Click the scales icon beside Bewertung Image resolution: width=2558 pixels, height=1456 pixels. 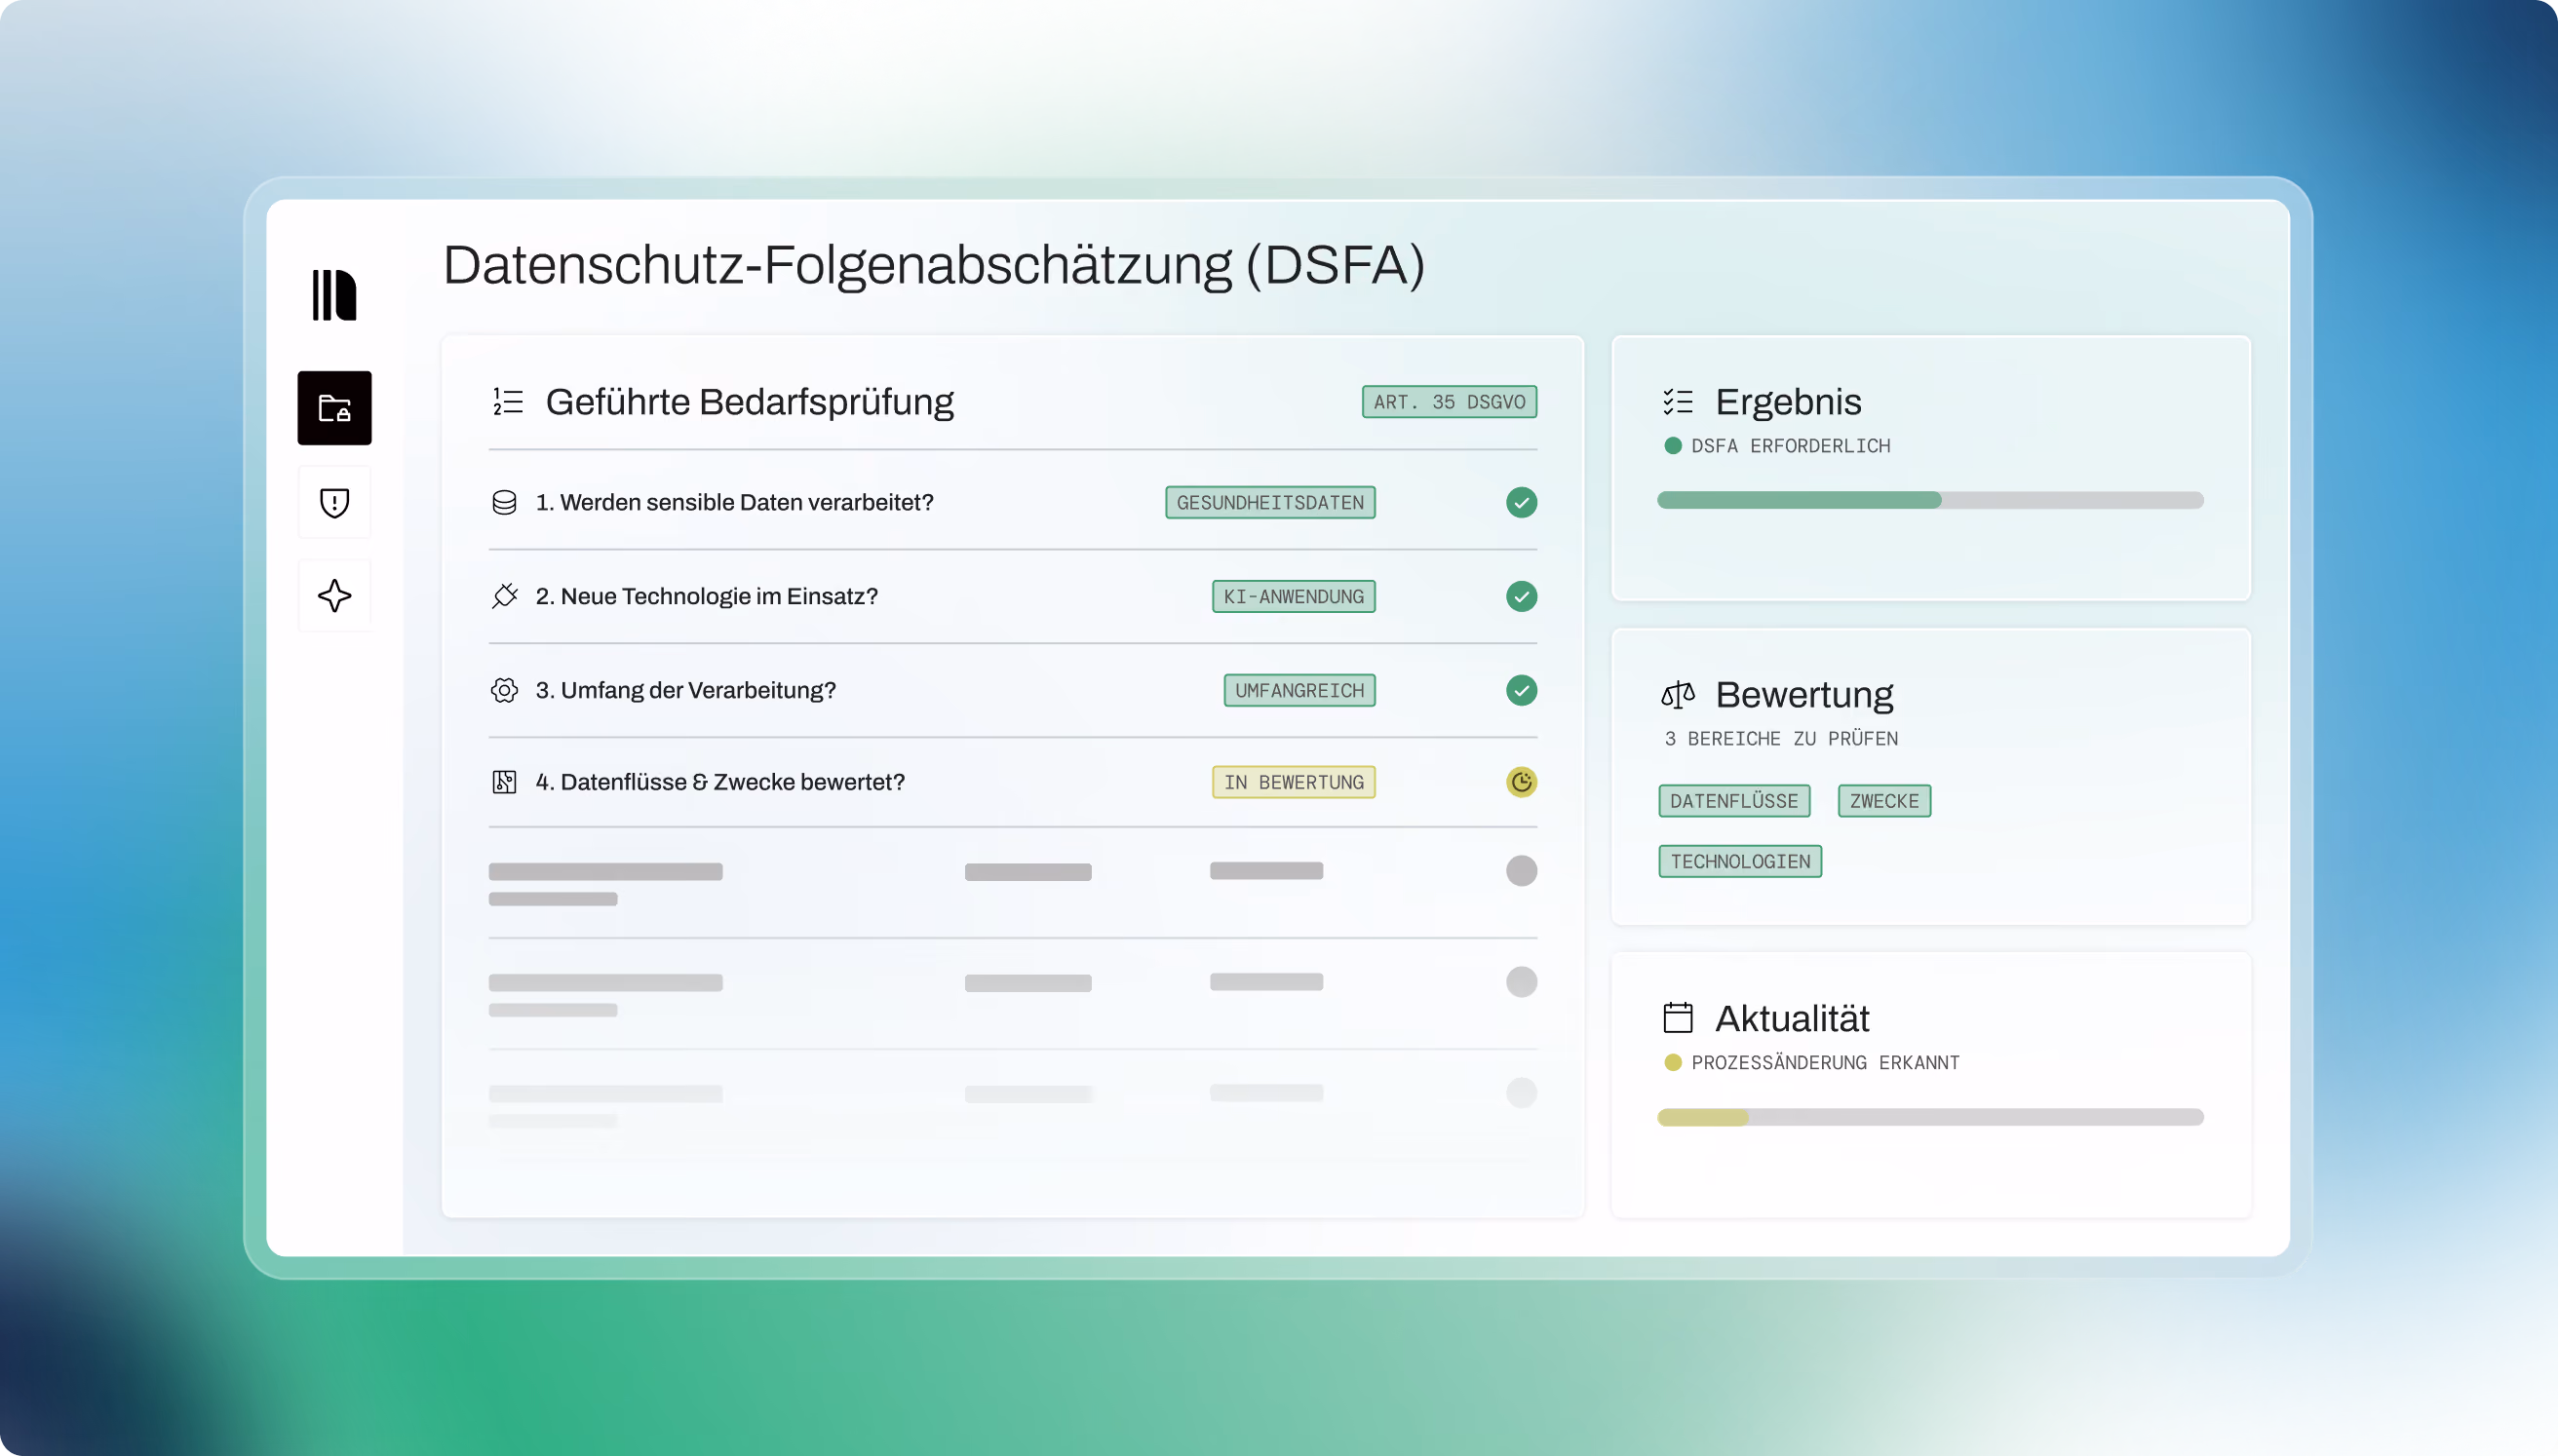[1677, 694]
